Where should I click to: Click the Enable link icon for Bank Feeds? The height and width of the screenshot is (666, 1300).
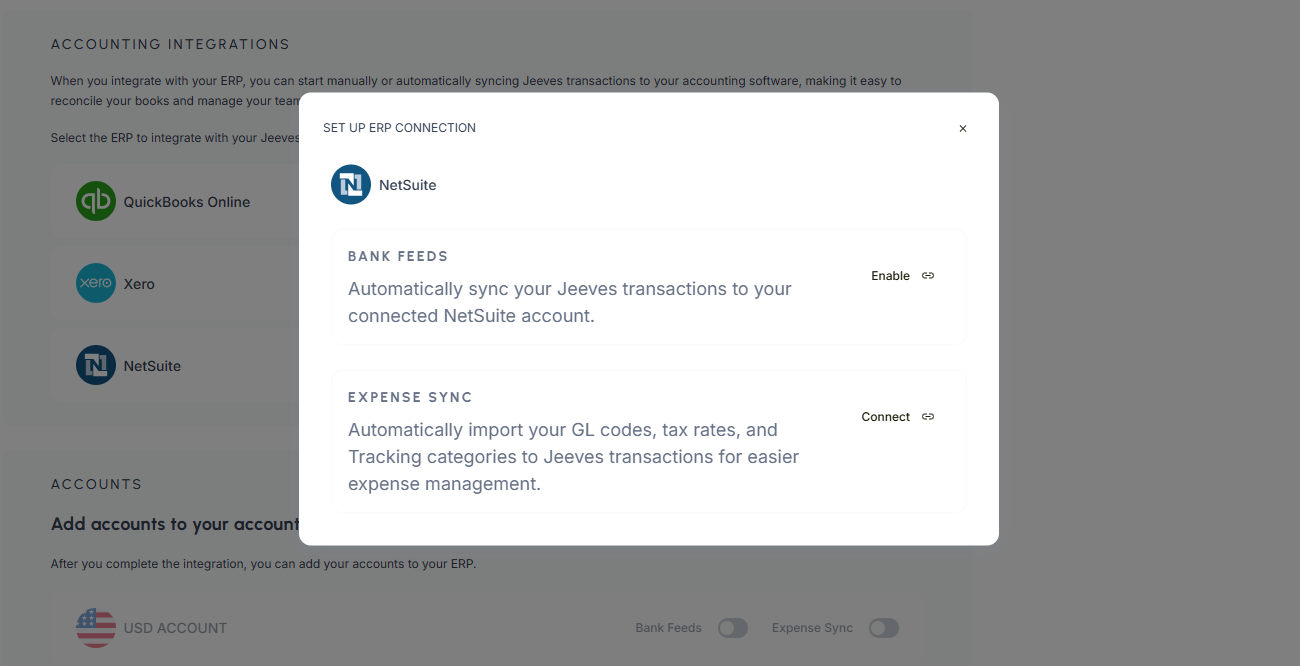coord(928,276)
